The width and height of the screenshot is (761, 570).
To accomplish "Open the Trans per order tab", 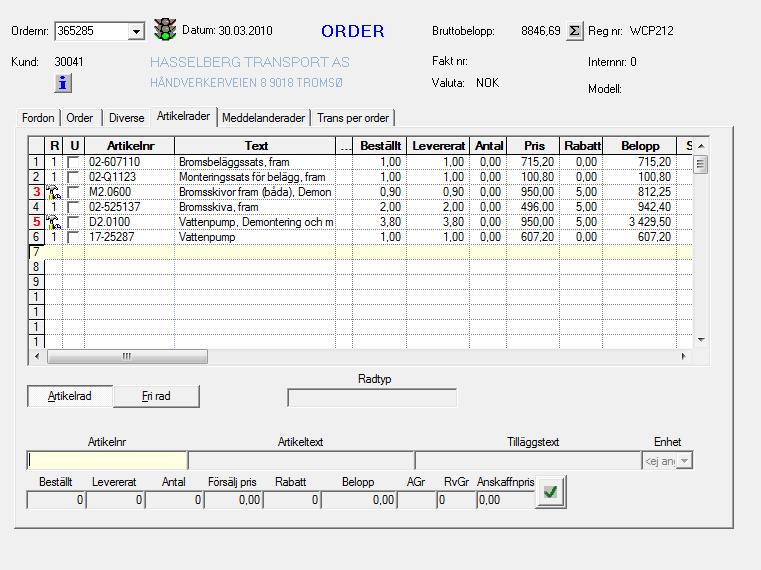I will (353, 118).
